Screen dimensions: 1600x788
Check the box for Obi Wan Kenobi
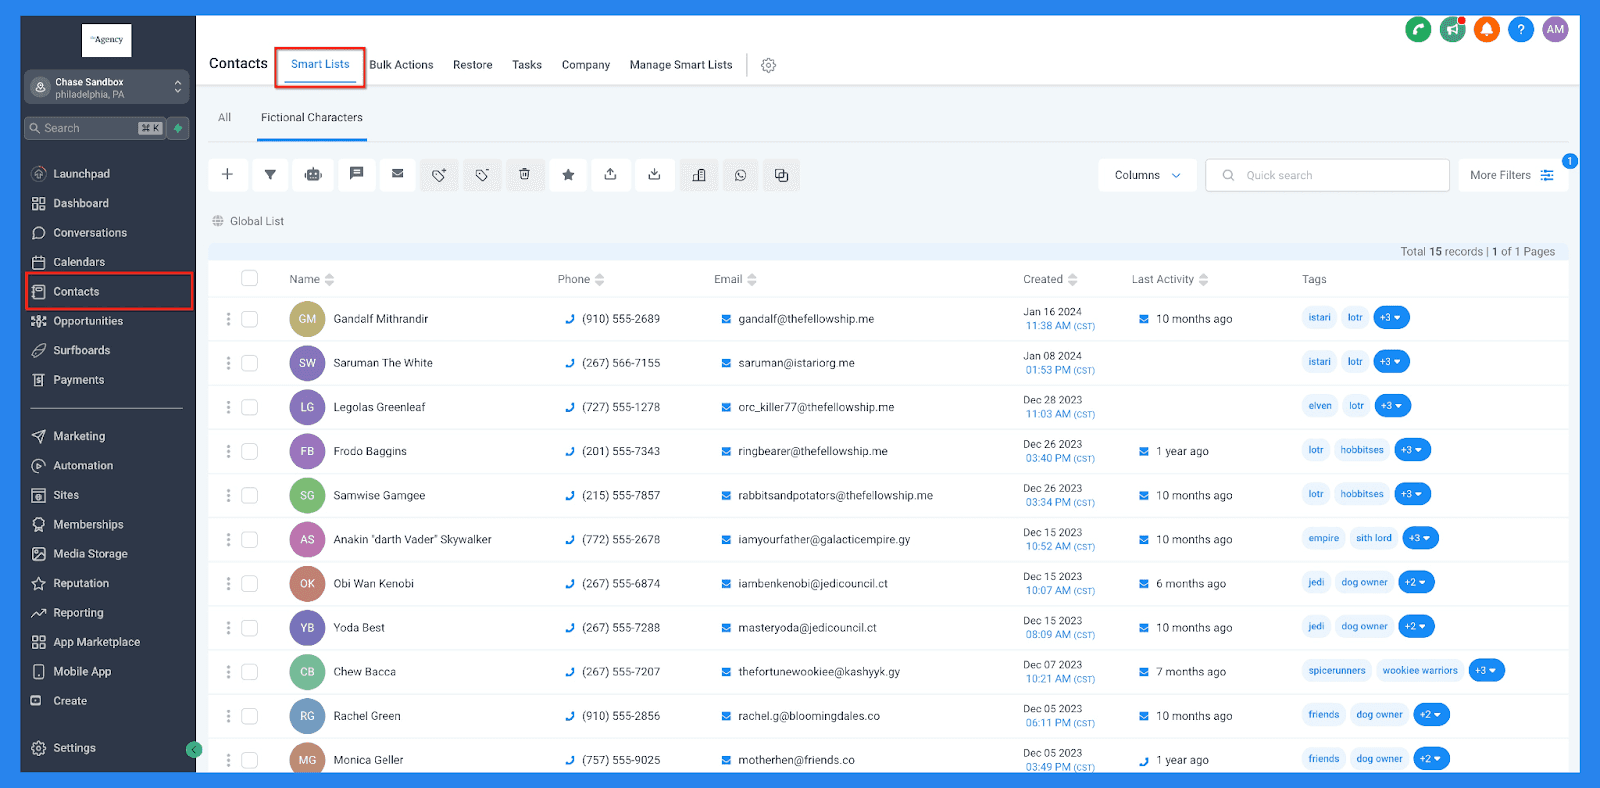pos(250,583)
